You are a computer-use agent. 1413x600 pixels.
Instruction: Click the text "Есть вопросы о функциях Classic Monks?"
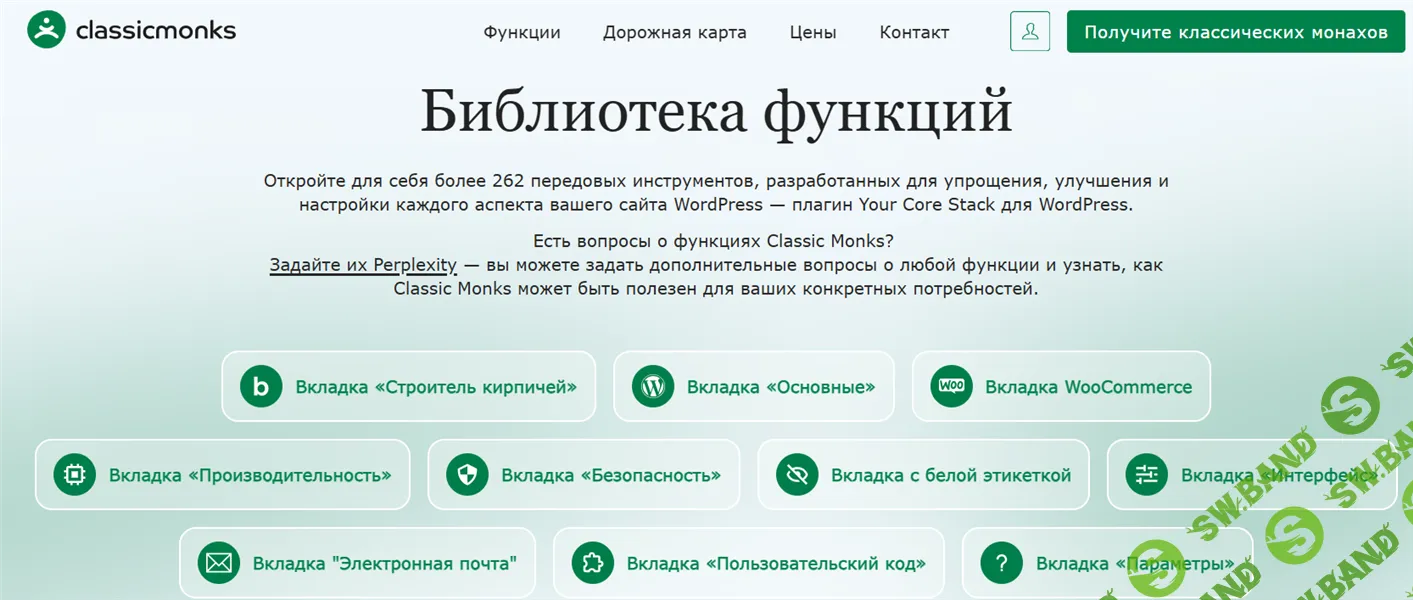[713, 241]
